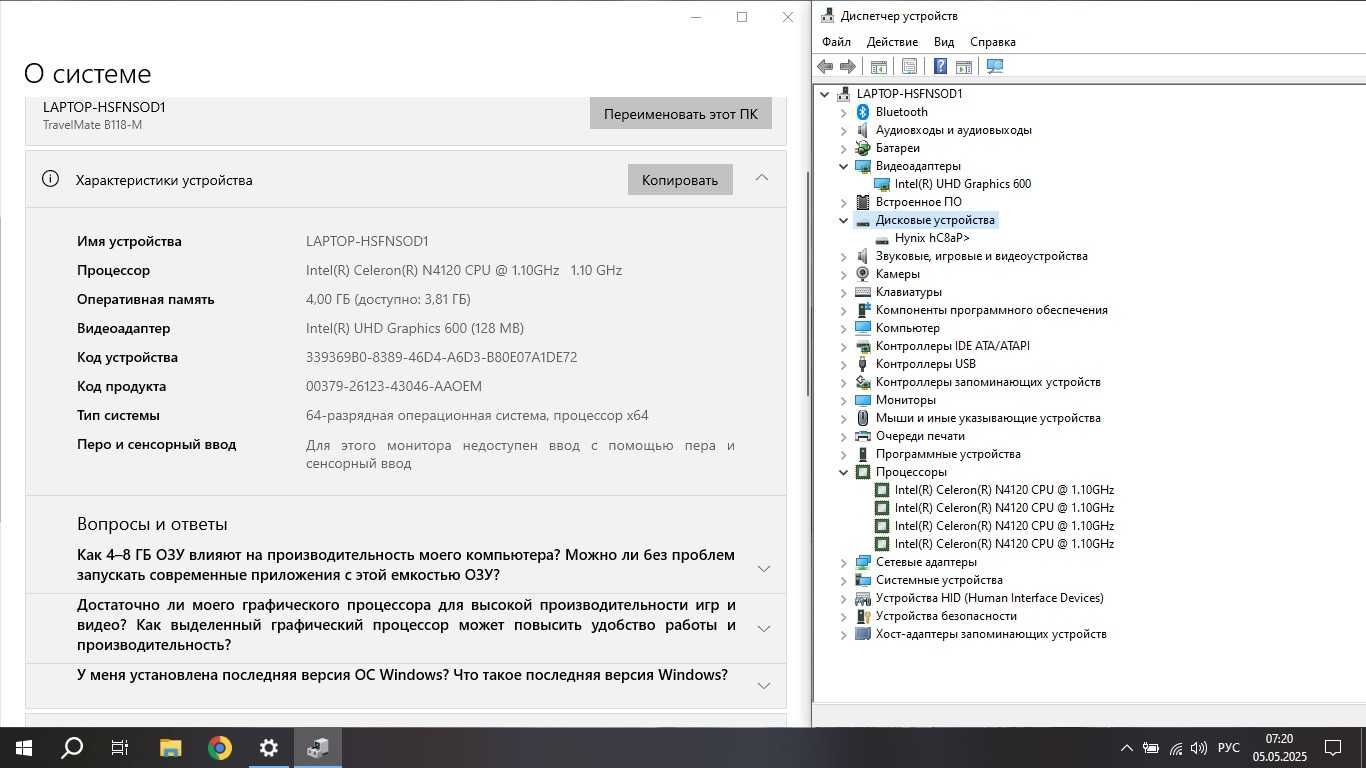
Task: Click Переименовать этот ПК button
Action: point(681,113)
